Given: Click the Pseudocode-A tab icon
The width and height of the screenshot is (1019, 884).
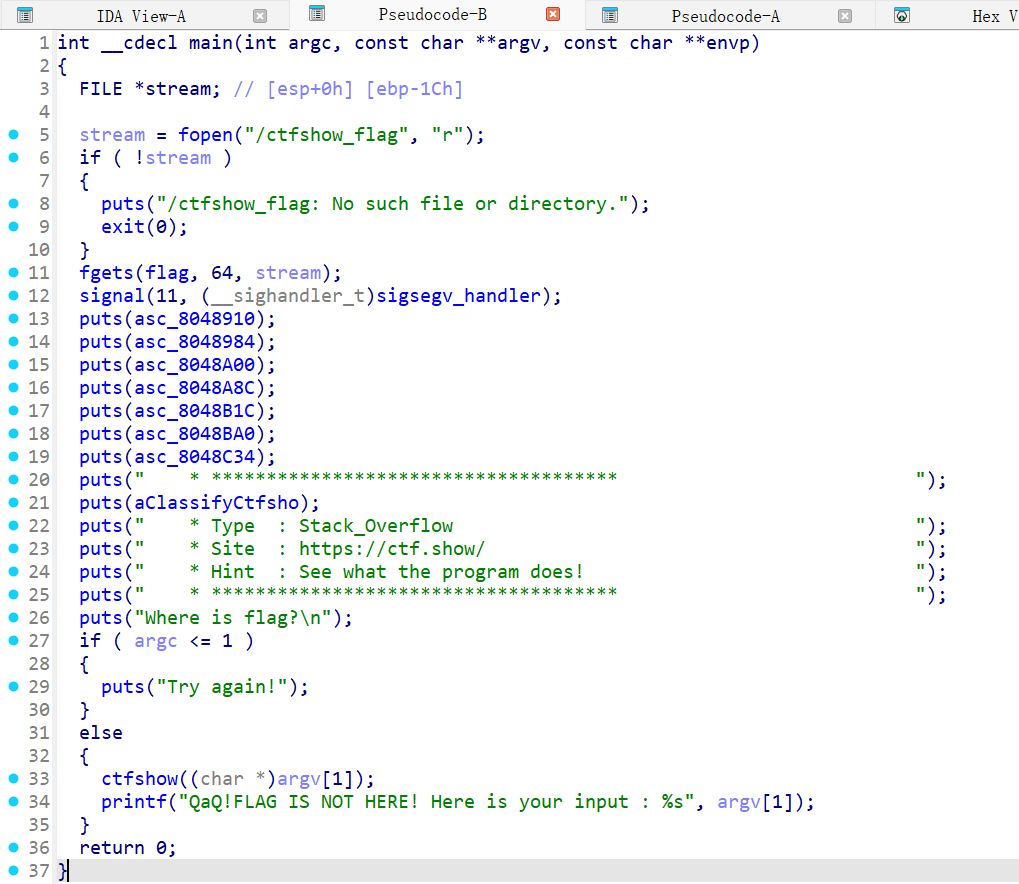Looking at the screenshot, I should coord(609,15).
